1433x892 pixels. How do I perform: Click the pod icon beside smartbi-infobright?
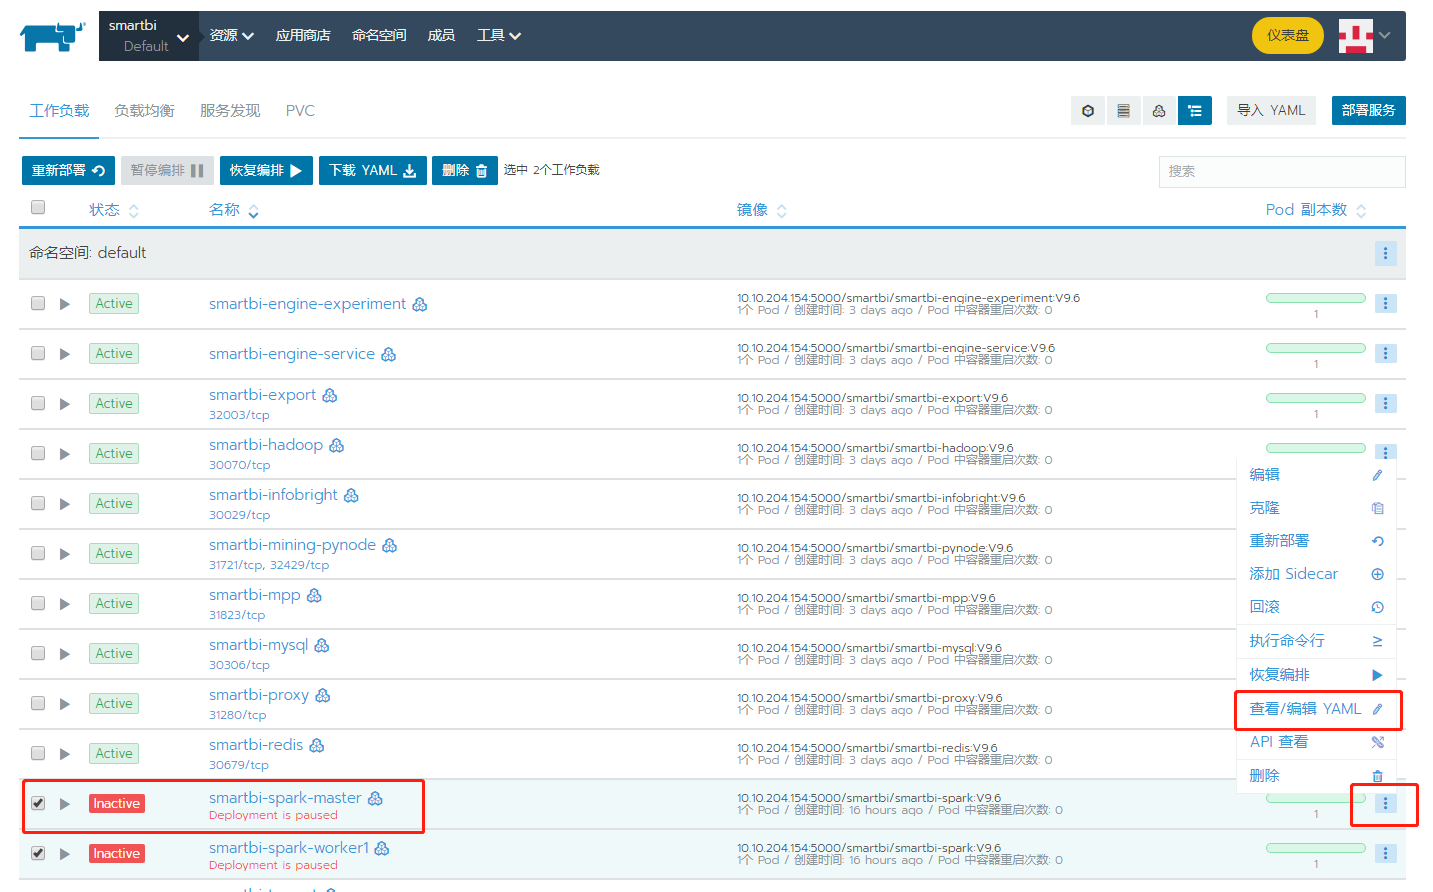351,495
